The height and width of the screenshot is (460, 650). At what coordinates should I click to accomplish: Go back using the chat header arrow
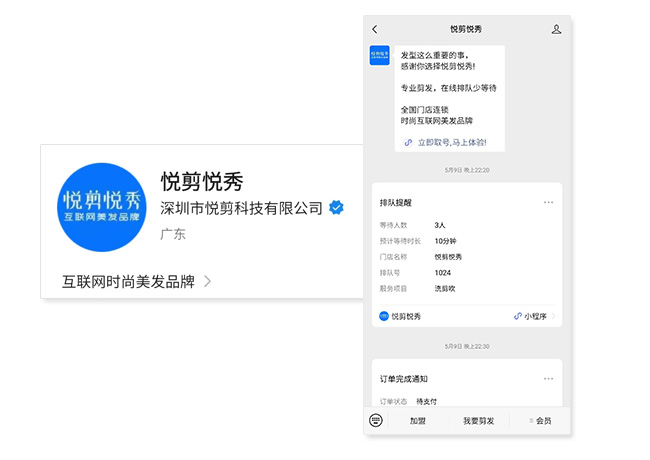point(375,29)
